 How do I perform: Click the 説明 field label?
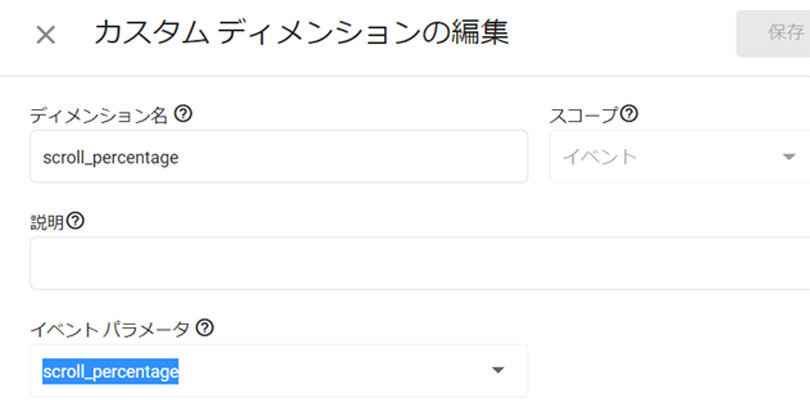click(47, 223)
